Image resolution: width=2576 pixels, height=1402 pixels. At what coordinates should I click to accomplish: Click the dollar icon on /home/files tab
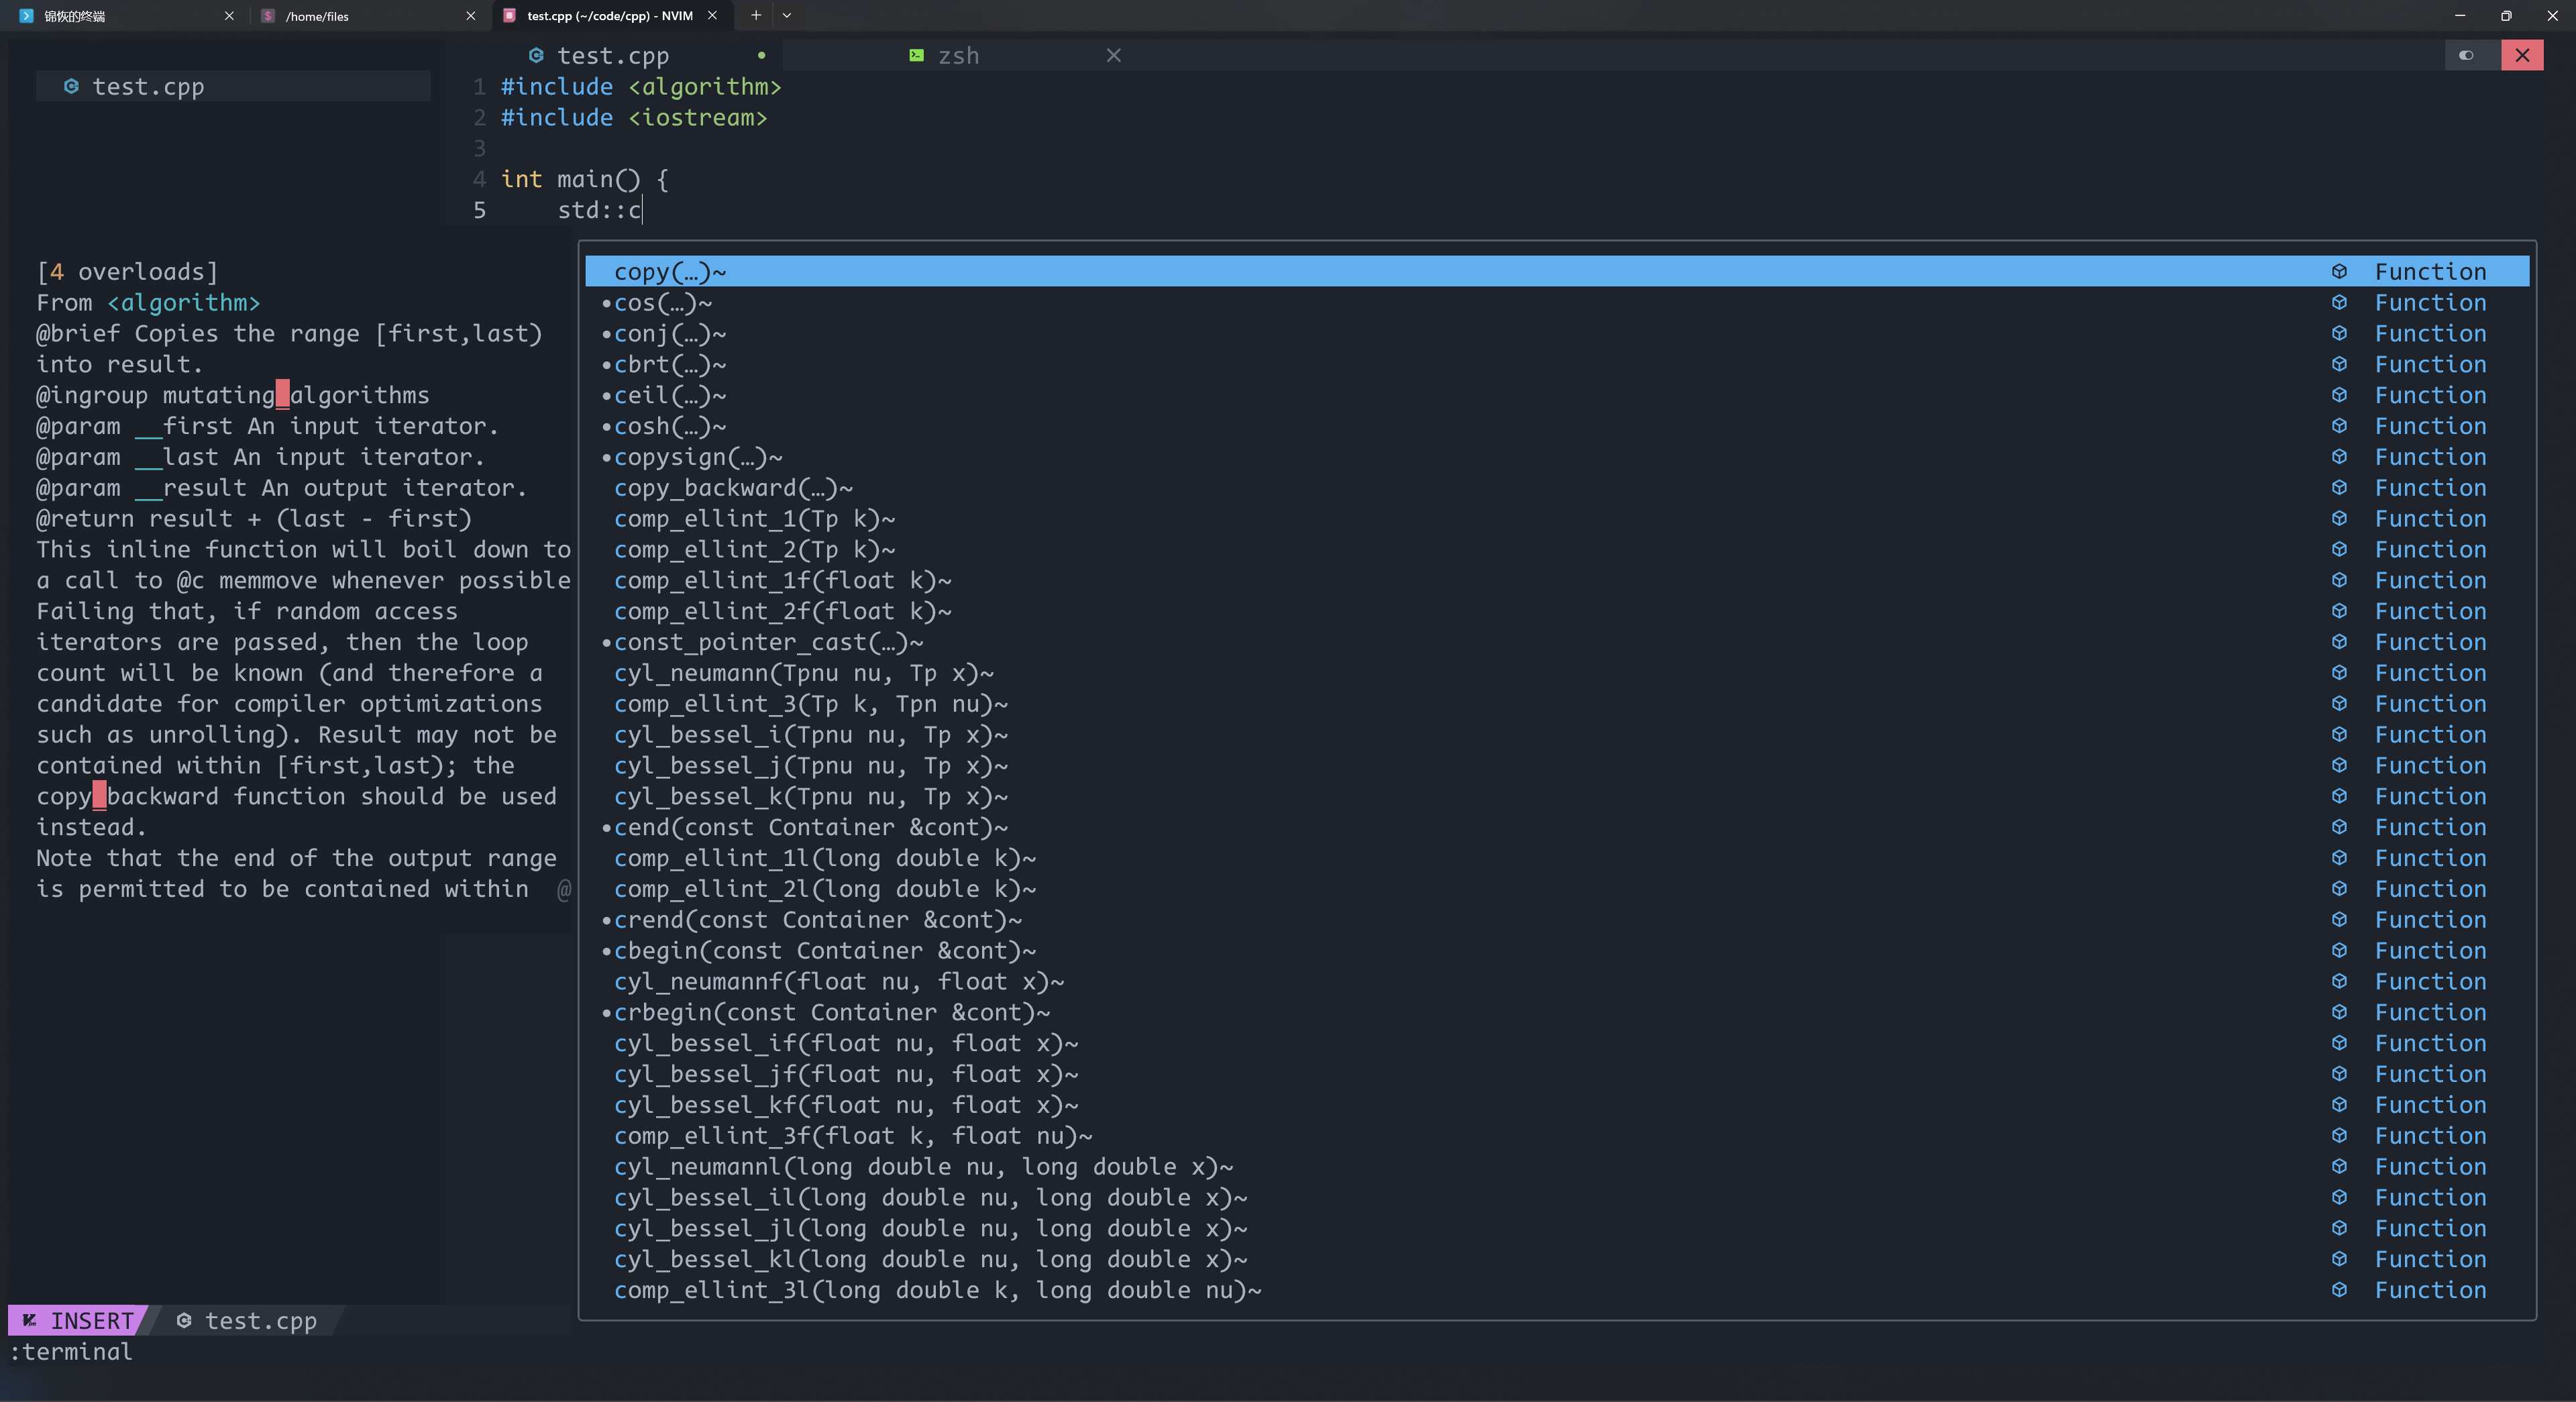[268, 16]
